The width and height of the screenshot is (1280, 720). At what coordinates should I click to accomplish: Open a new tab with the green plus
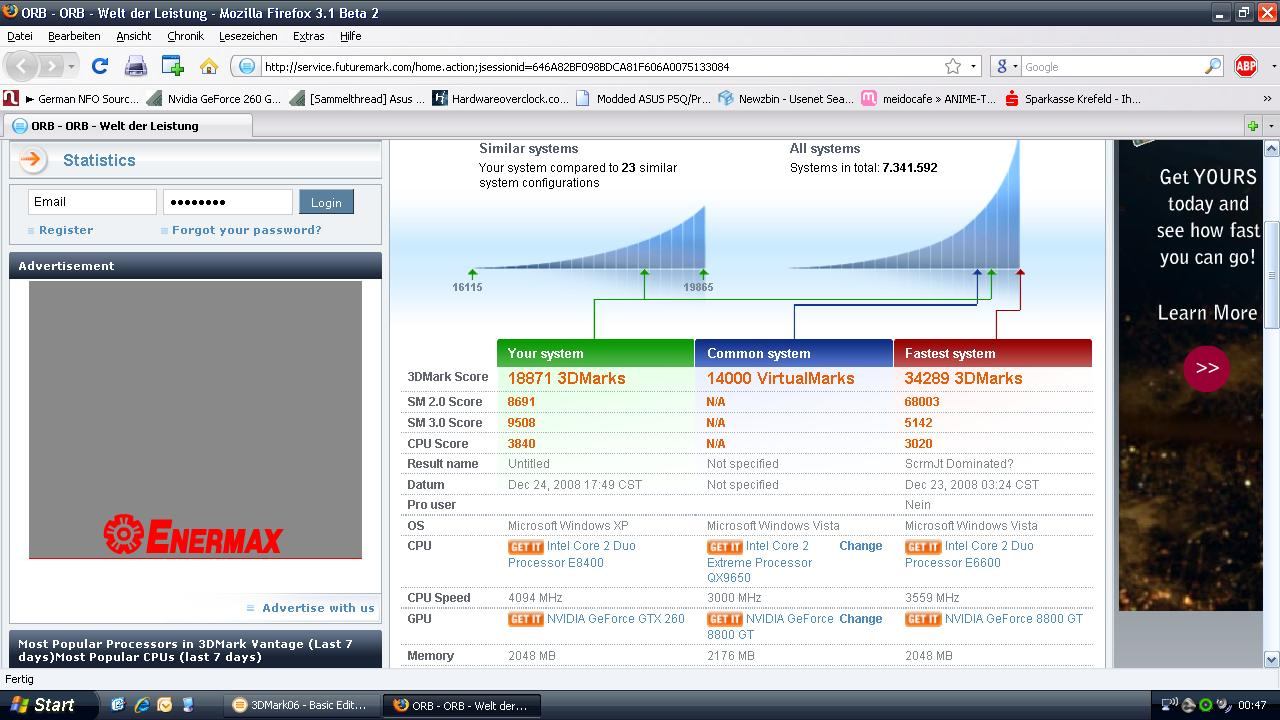[x=1252, y=126]
